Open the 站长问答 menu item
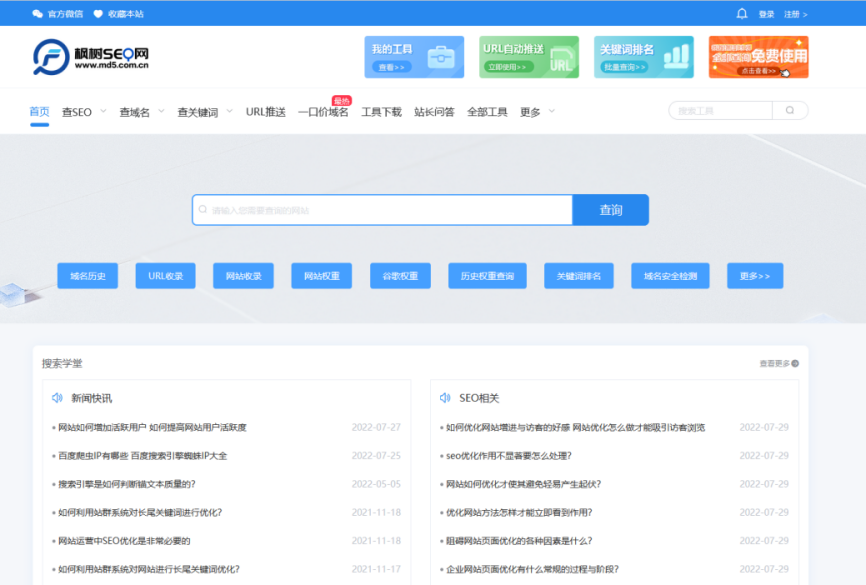The width and height of the screenshot is (866, 585). pyautogui.click(x=434, y=112)
